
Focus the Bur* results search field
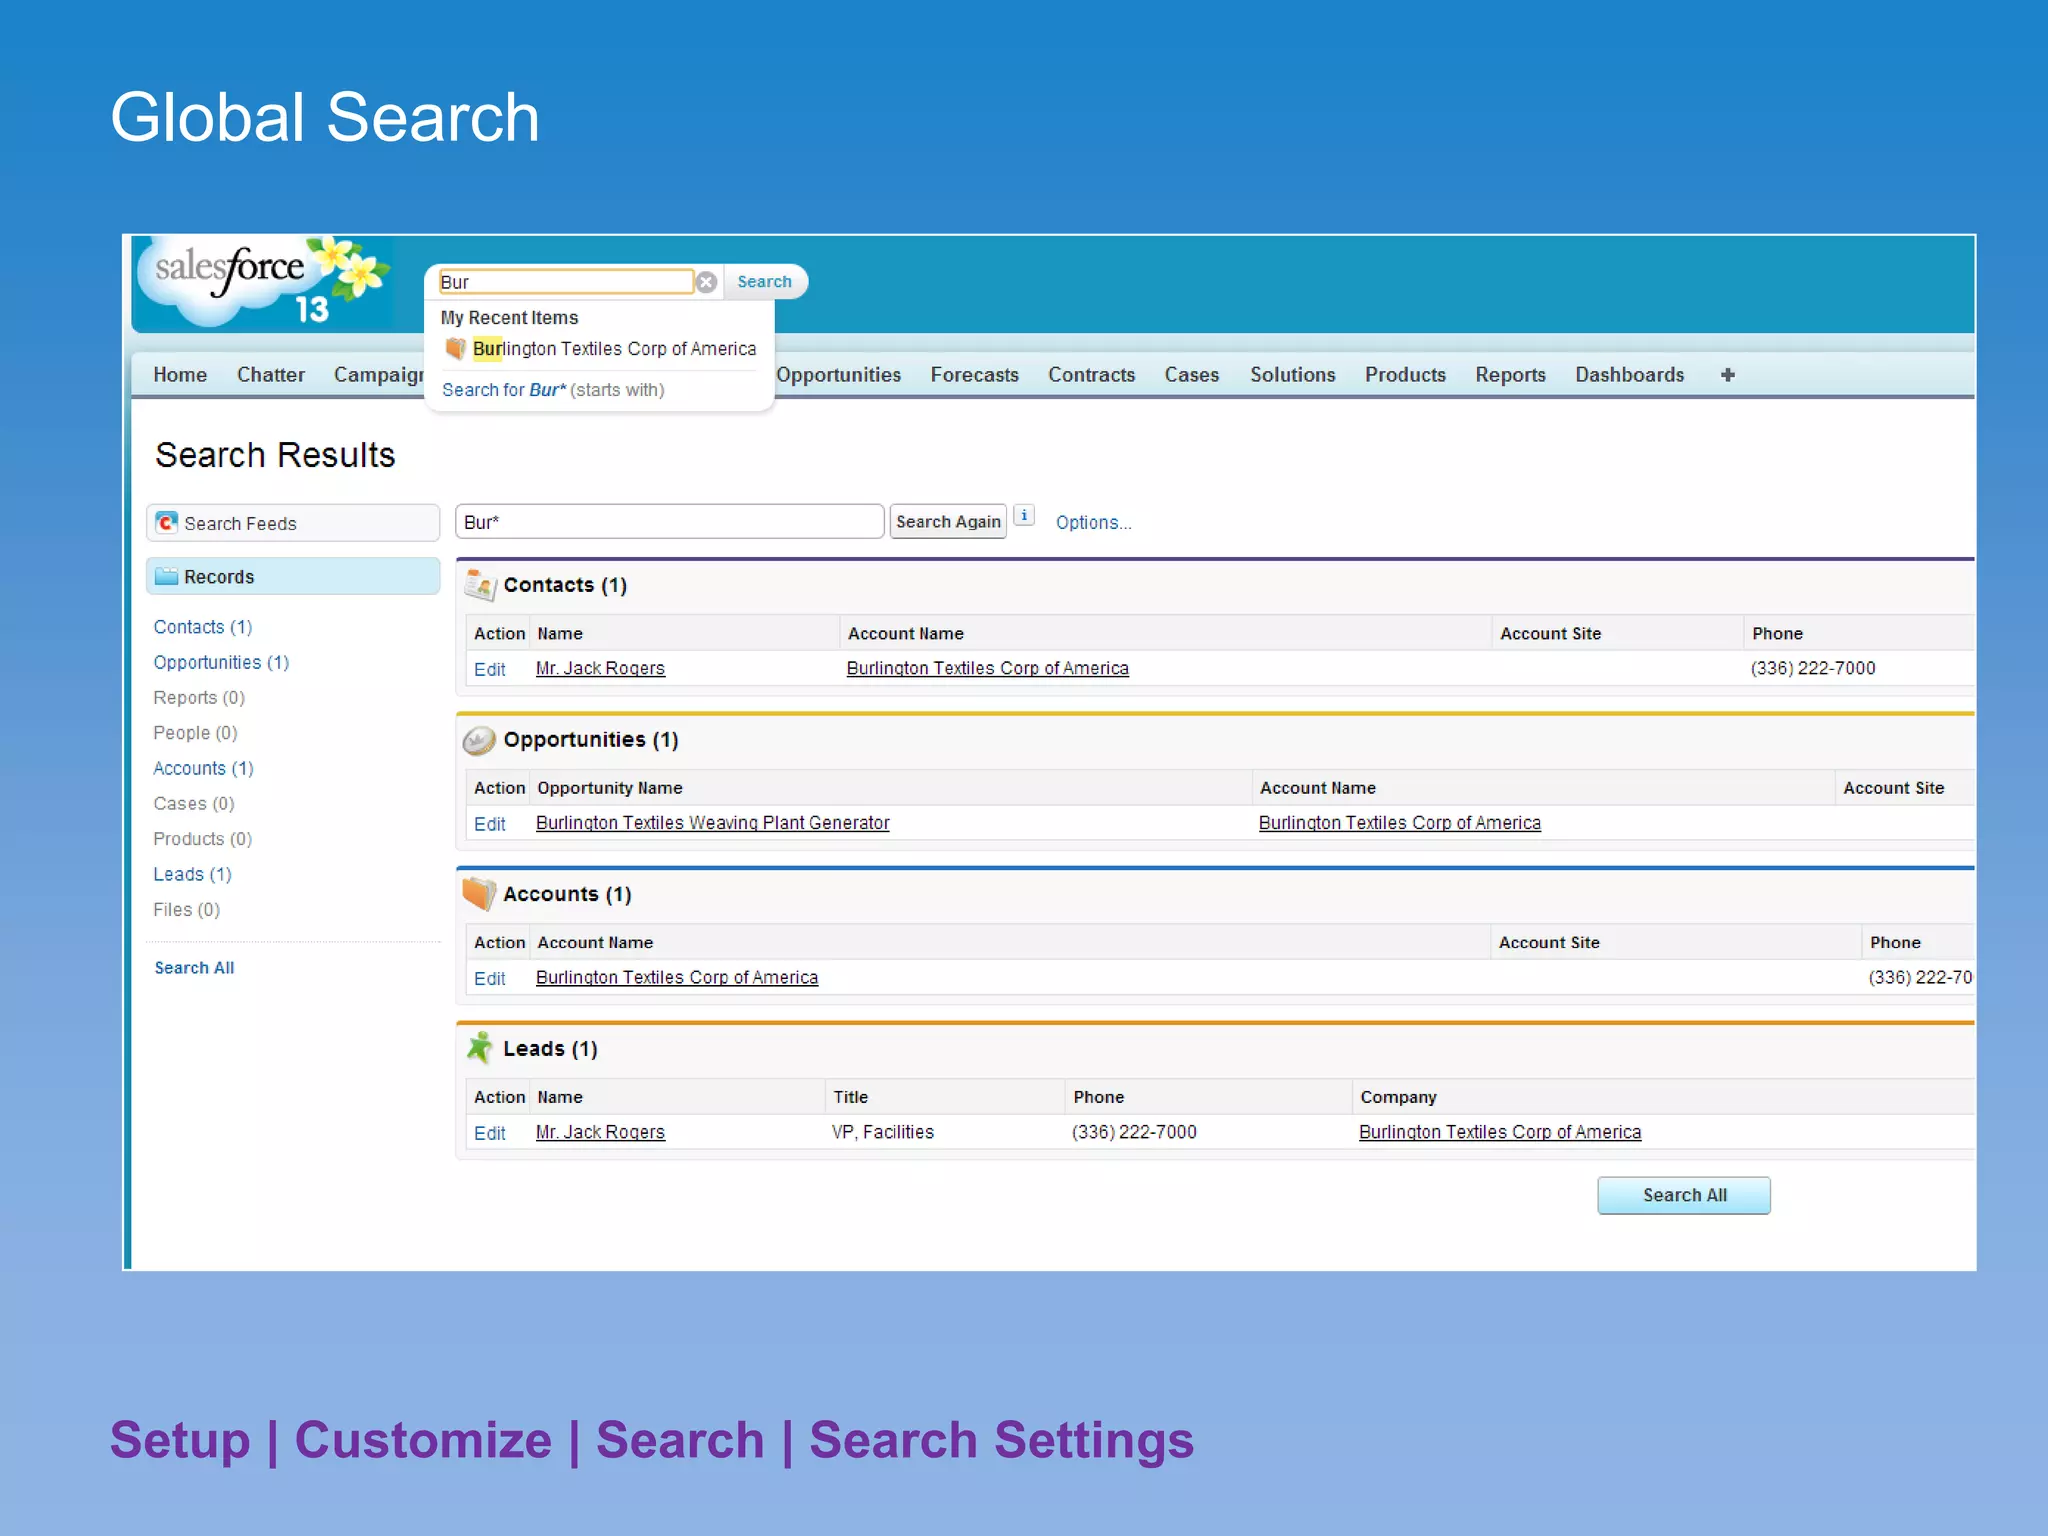(670, 522)
